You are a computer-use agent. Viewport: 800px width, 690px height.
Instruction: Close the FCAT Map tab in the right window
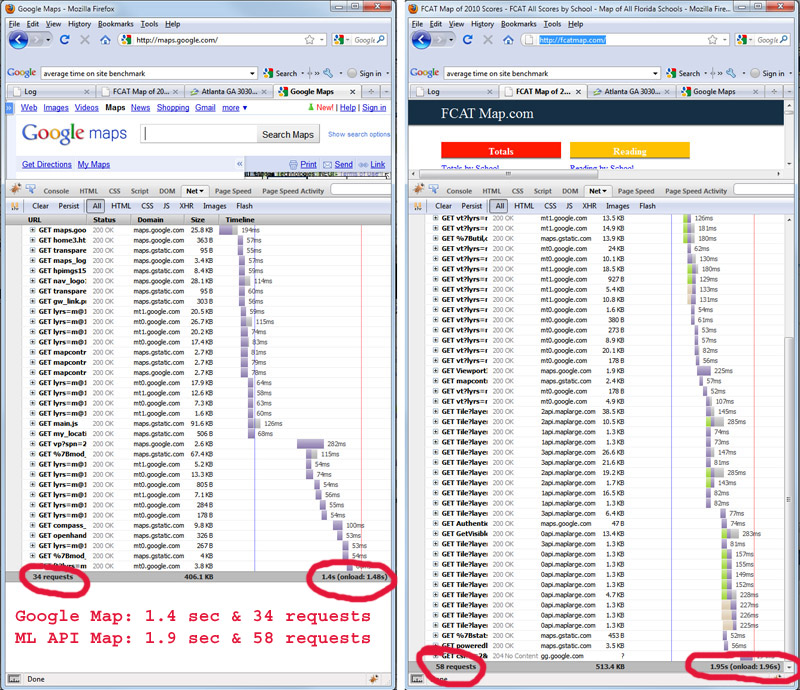pyautogui.click(x=578, y=92)
